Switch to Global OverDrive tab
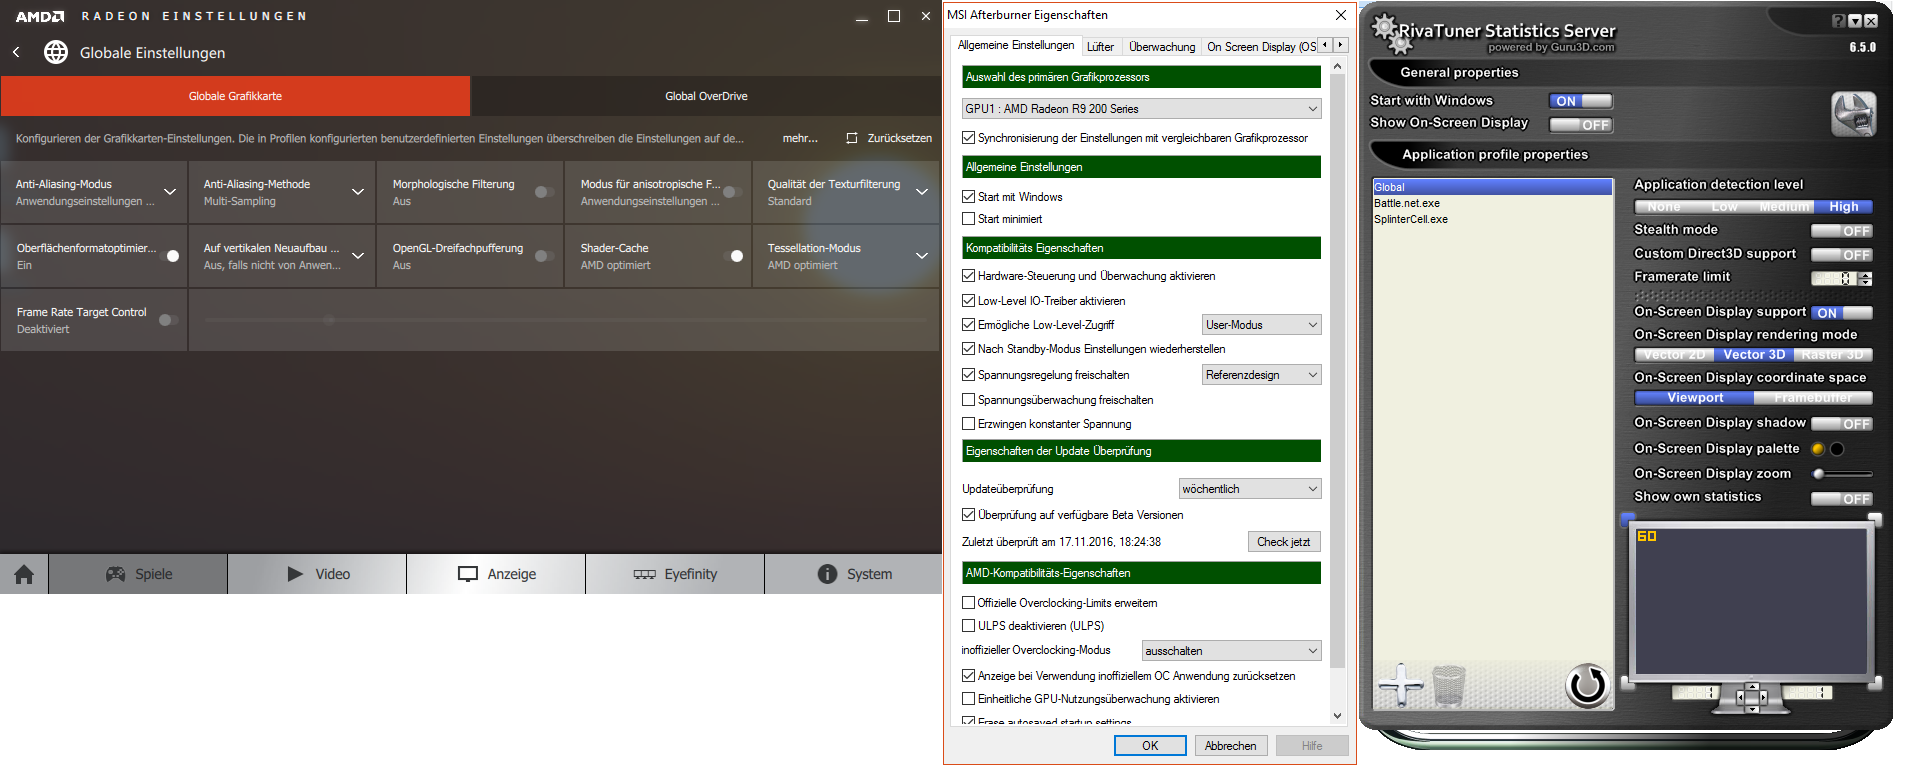Image resolution: width=1907 pixels, height=767 pixels. tap(706, 96)
